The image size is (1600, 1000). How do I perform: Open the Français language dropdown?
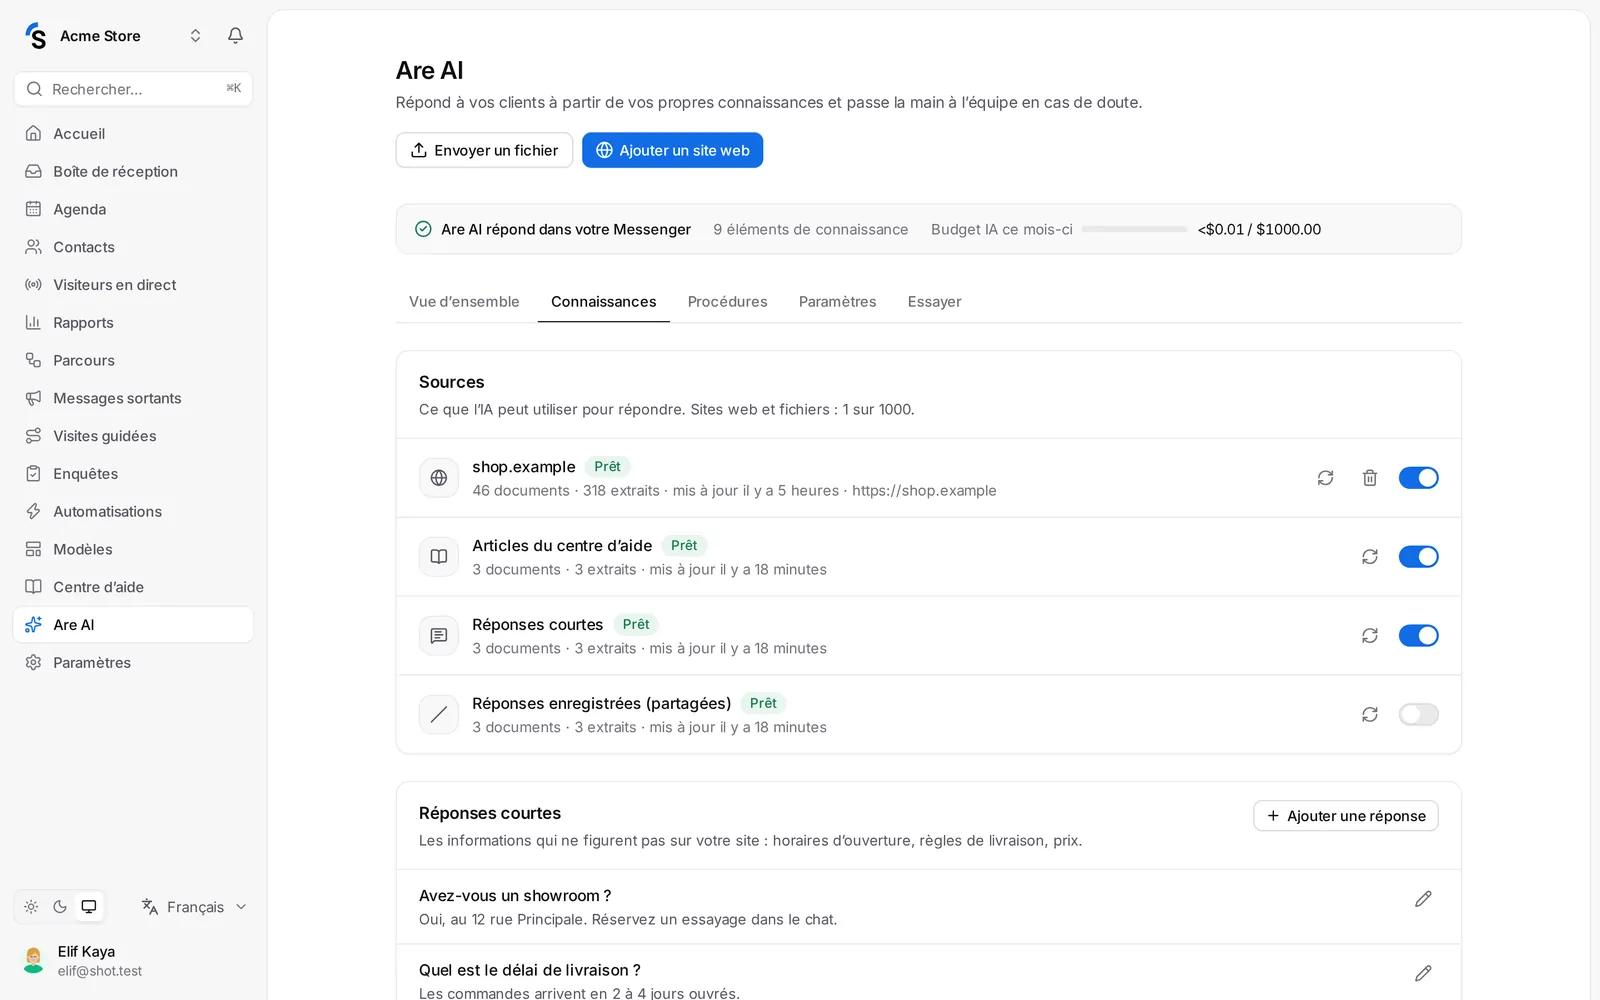pyautogui.click(x=194, y=907)
